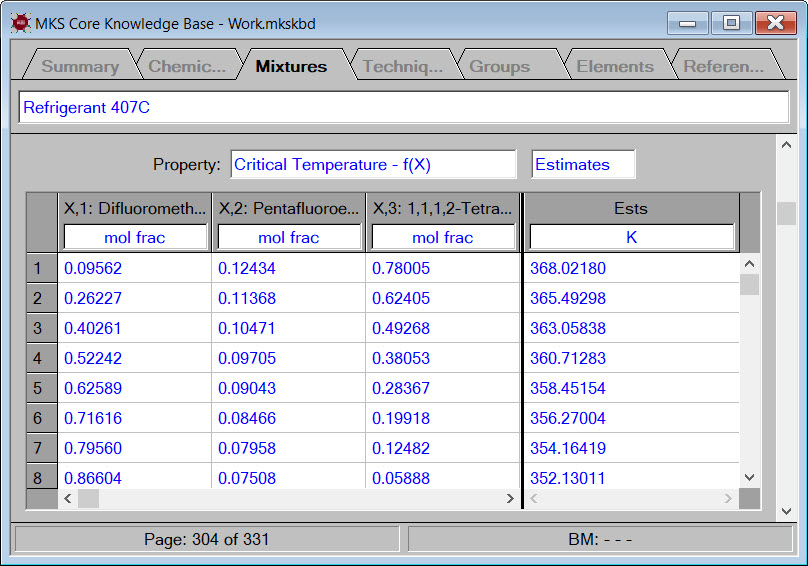Open the Critical Temperature property selector

372,165
